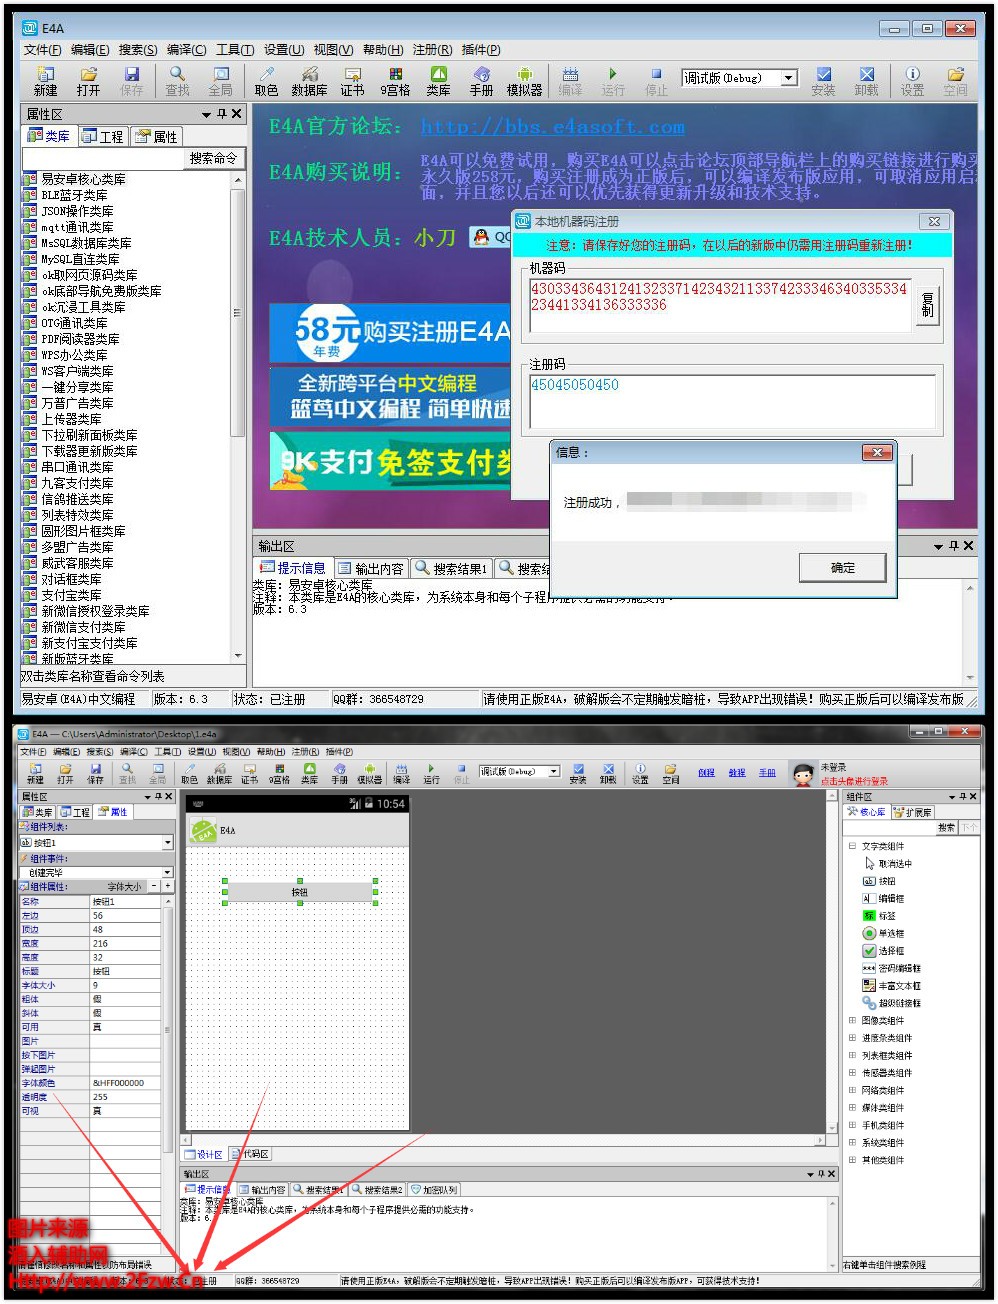Expand 系统类组件 tree node
998x1304 pixels.
[x=852, y=1142]
